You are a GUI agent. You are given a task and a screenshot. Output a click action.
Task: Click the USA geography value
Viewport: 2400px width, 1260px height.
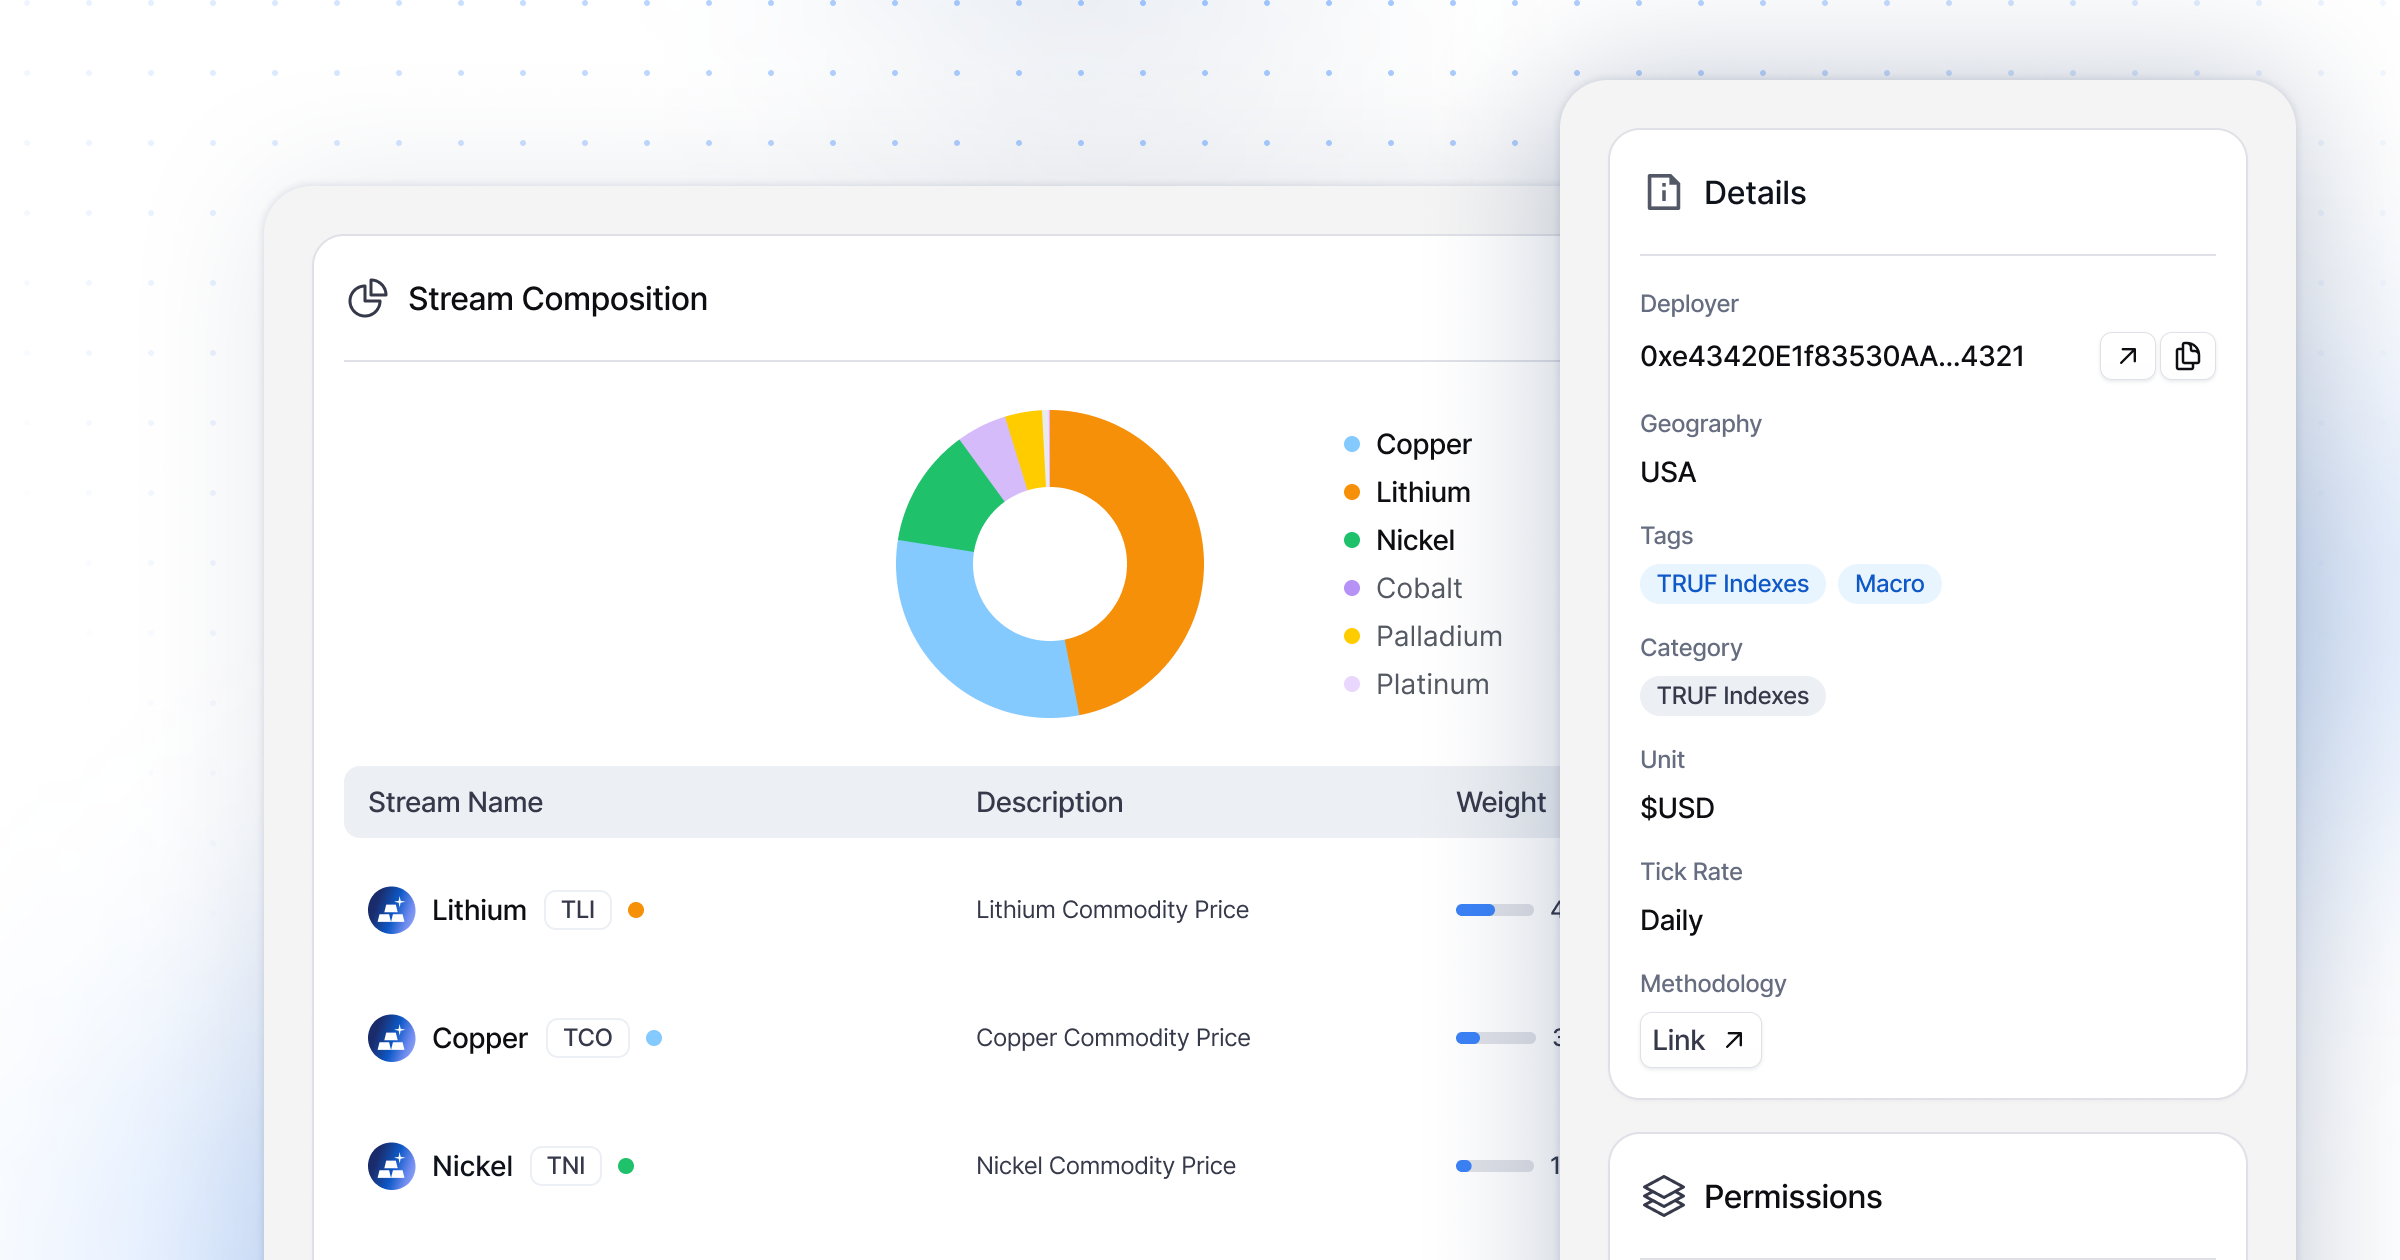1668,472
